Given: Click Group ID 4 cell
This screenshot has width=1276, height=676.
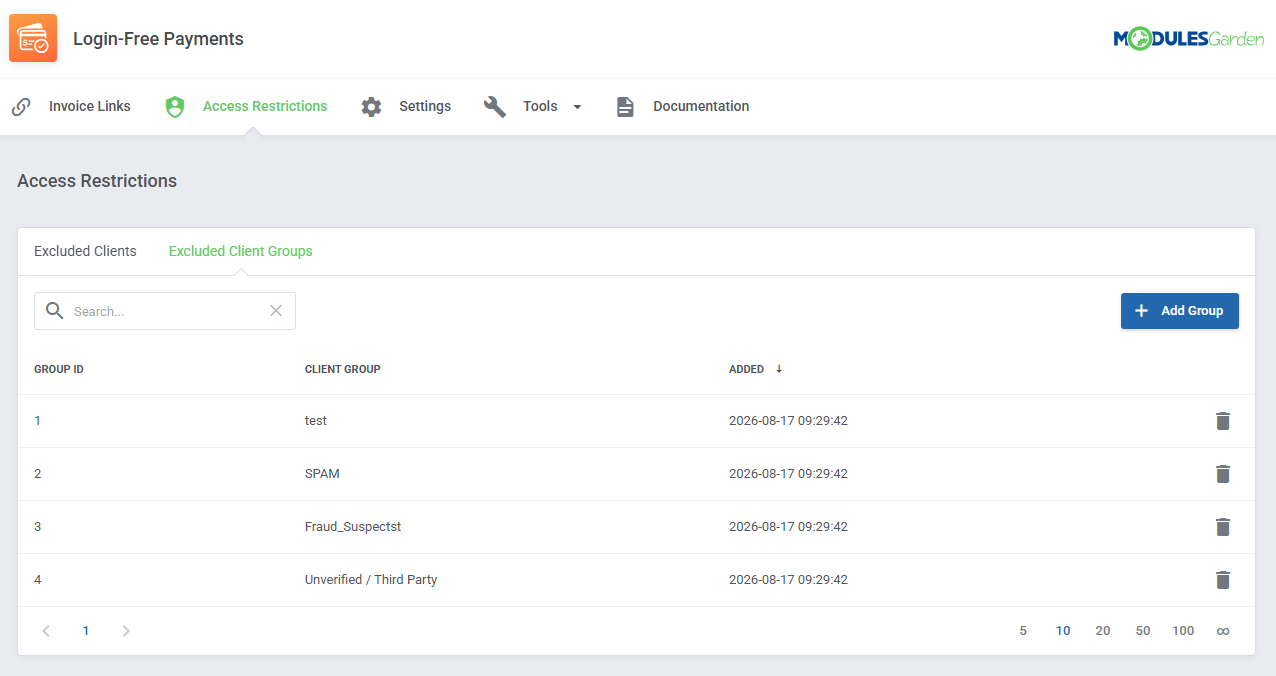Looking at the screenshot, I should [38, 580].
